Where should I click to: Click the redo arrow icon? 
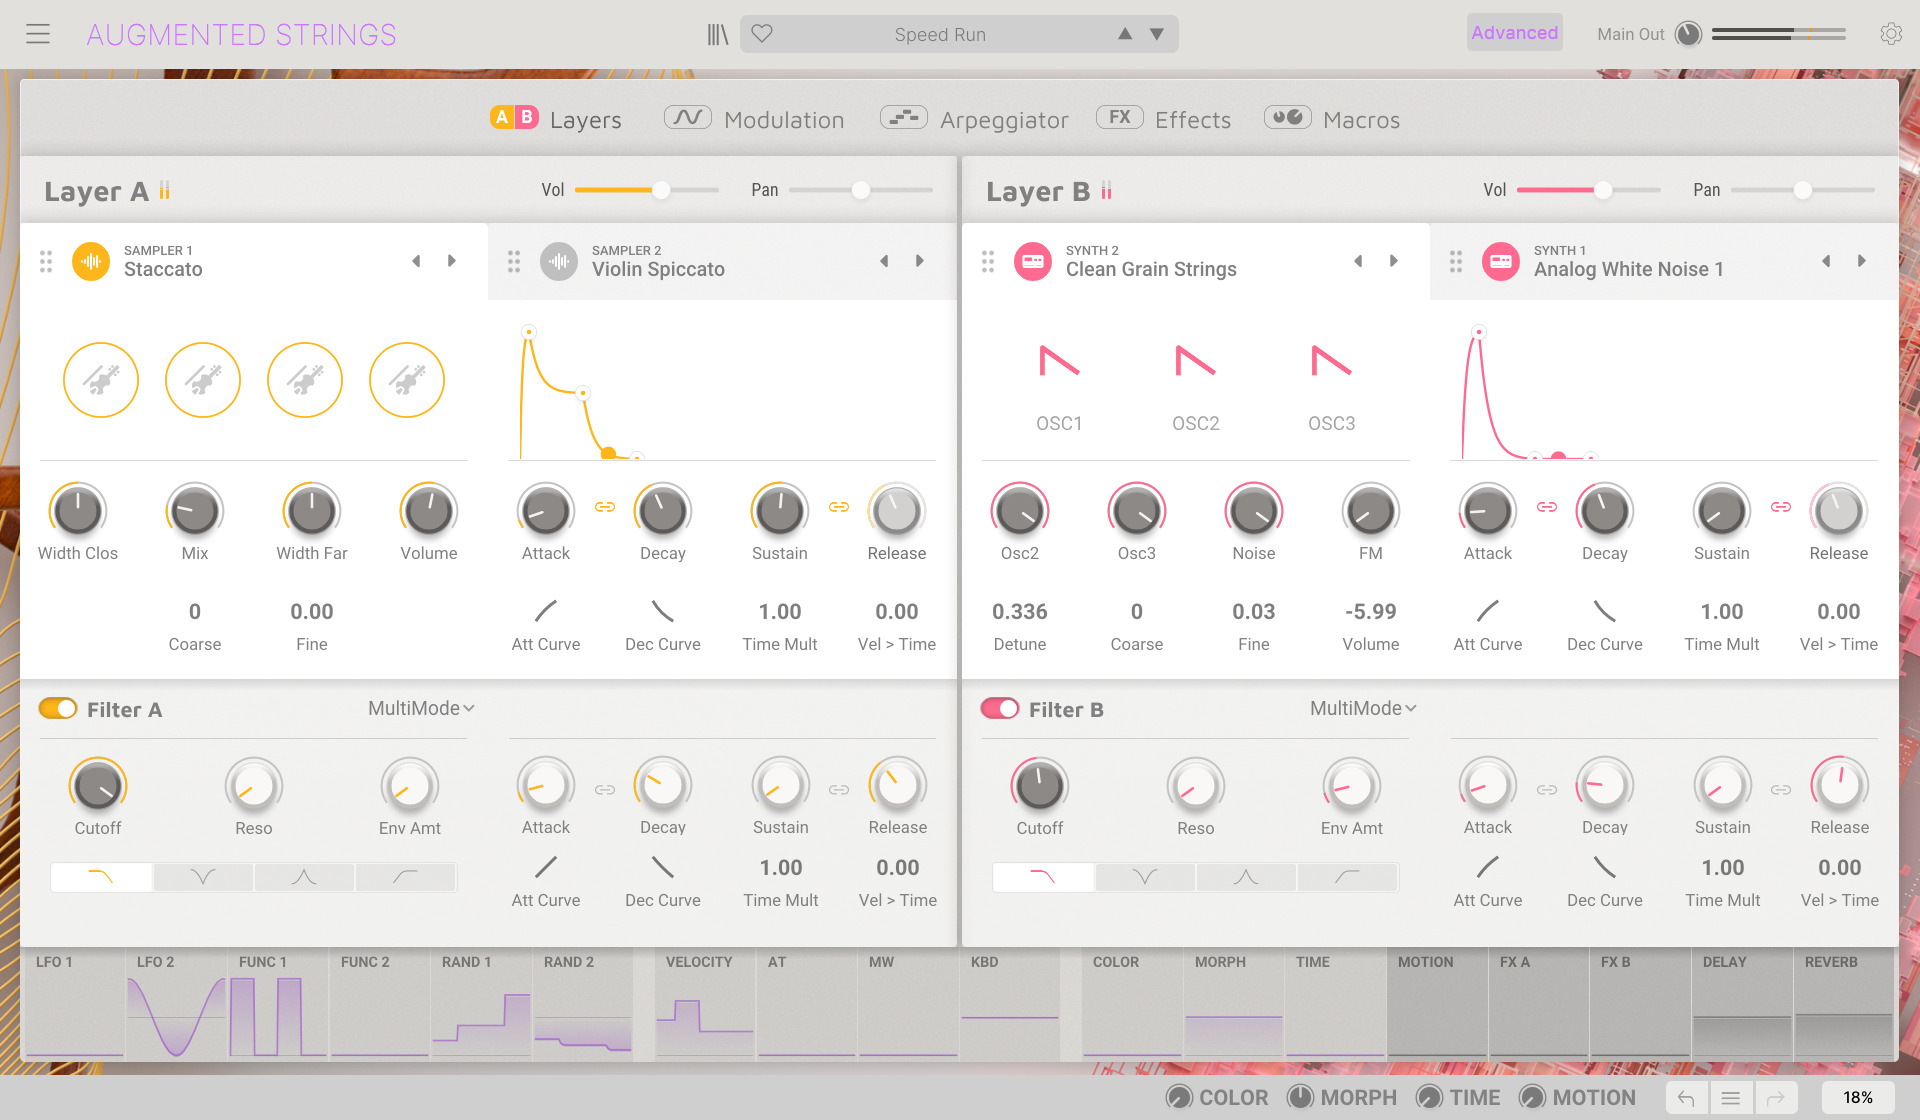[1776, 1098]
